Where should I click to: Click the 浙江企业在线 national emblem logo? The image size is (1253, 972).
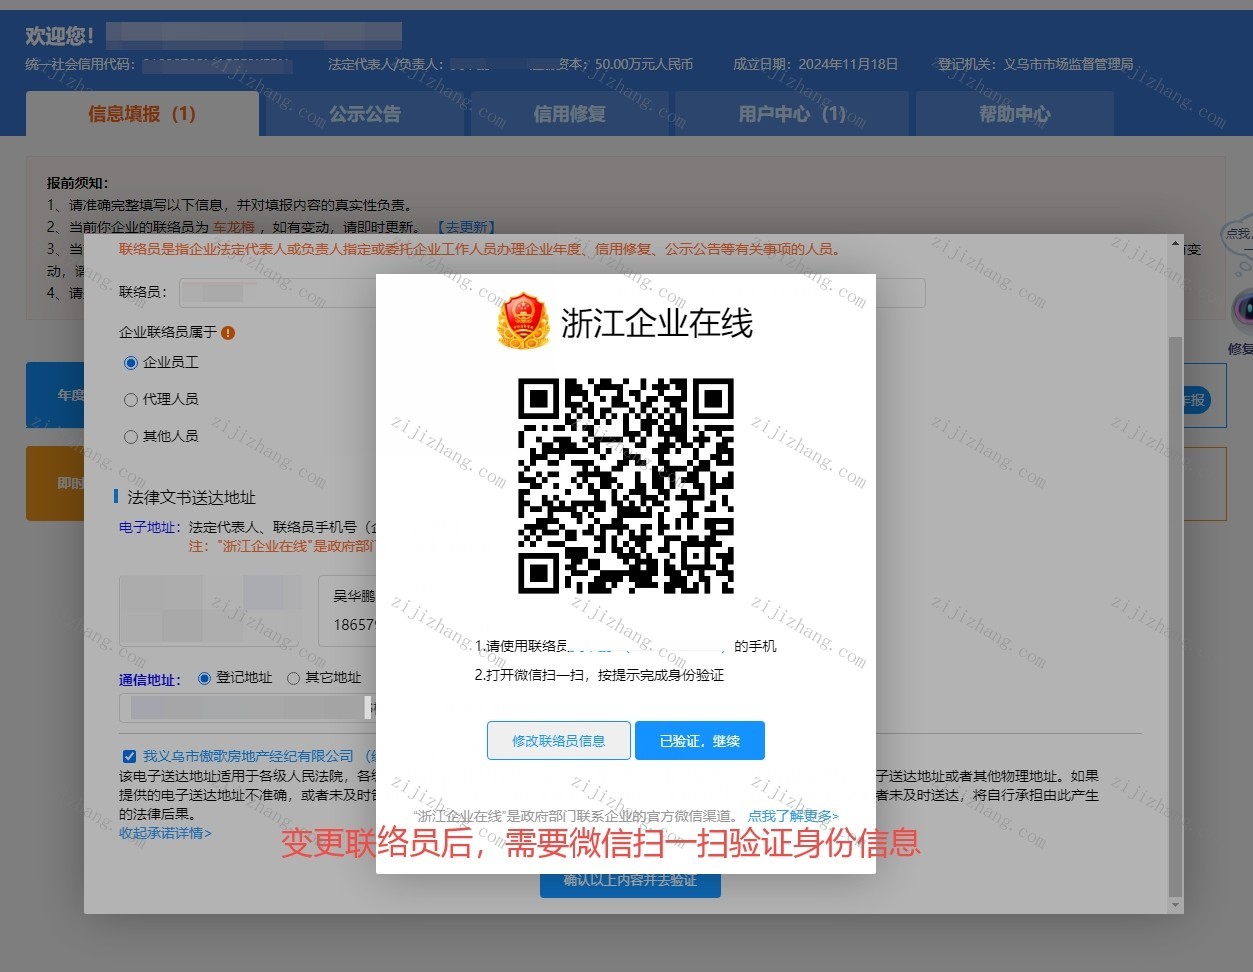(x=524, y=321)
